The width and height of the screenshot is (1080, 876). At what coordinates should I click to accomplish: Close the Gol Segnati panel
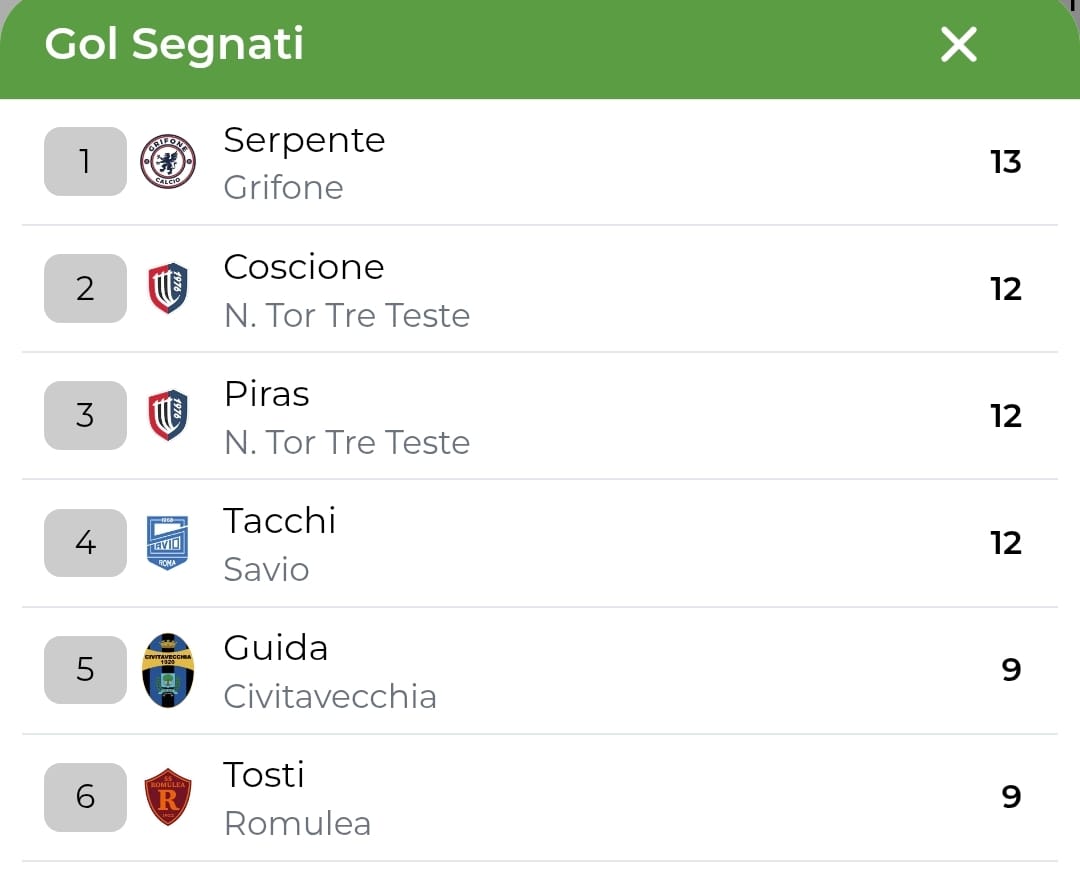(x=958, y=45)
